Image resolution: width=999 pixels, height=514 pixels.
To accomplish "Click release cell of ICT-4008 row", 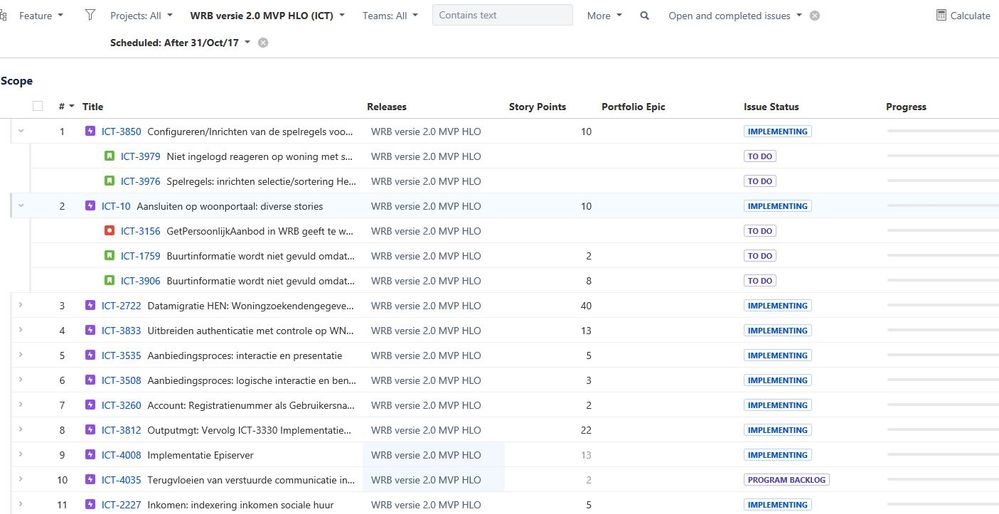I will [x=434, y=455].
